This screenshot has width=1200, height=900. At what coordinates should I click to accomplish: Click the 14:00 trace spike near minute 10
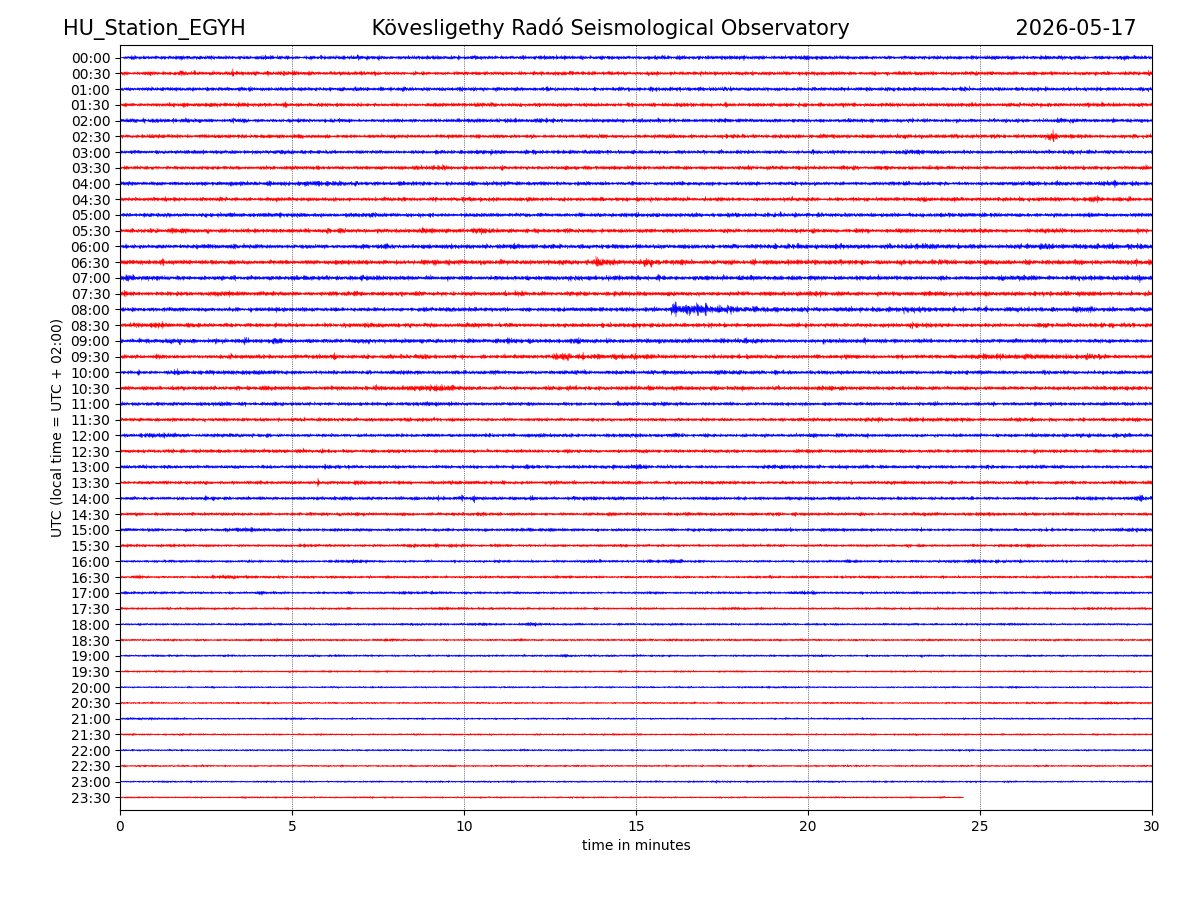pyautogui.click(x=464, y=498)
